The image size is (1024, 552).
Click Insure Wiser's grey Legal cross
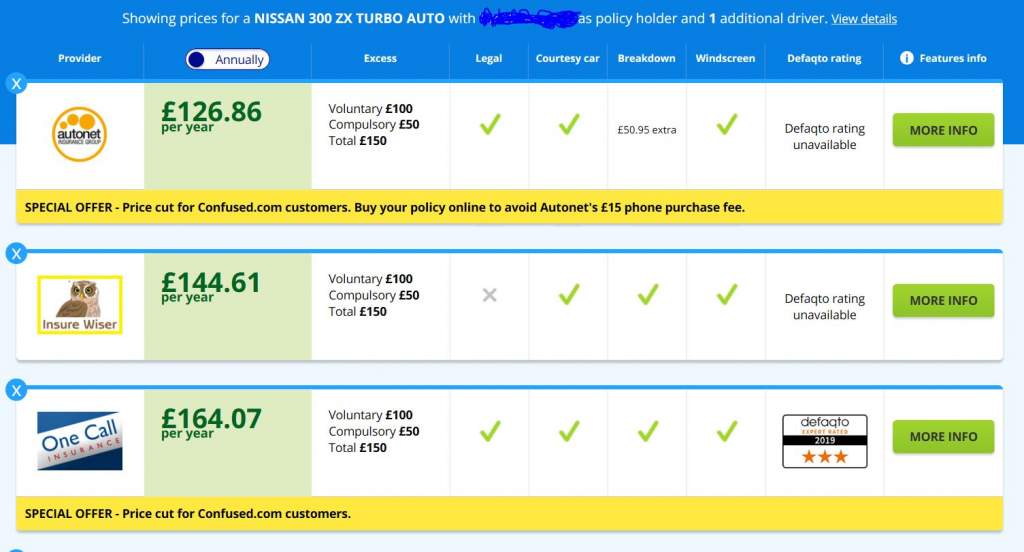coord(489,295)
